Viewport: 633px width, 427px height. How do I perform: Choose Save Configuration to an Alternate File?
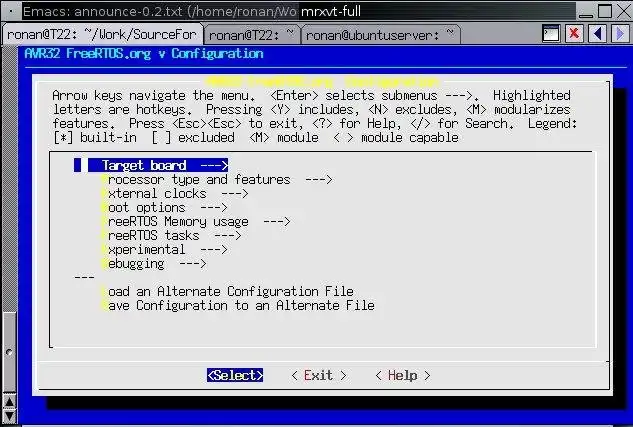[237, 306]
